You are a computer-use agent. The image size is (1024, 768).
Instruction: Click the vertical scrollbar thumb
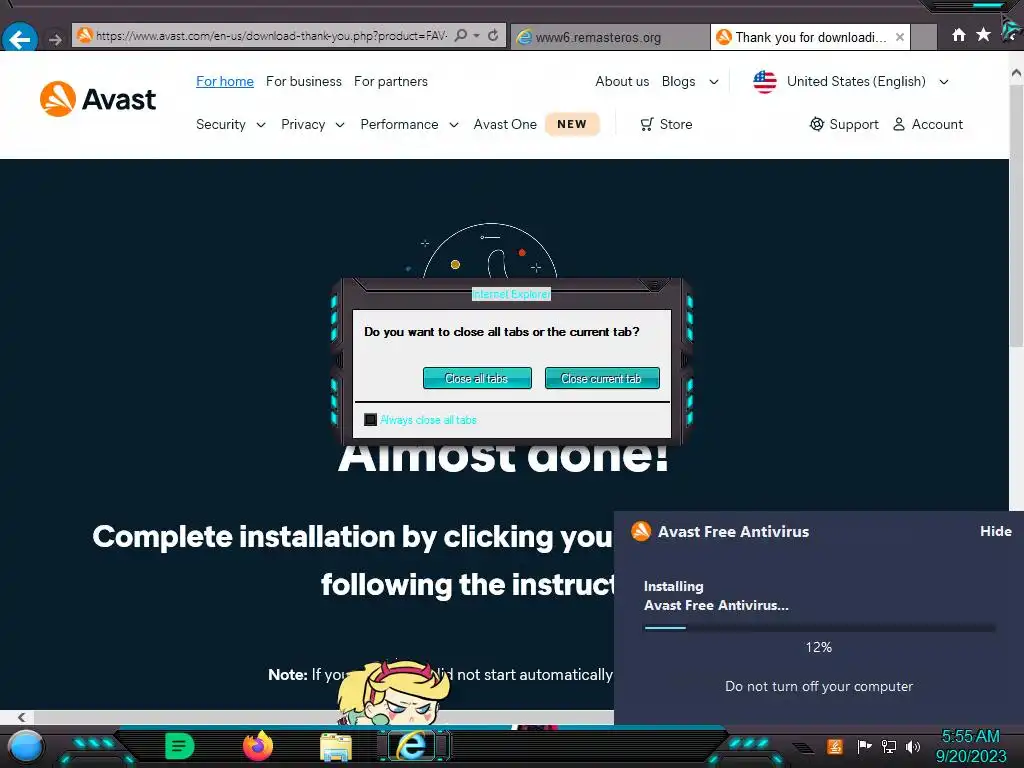coord(1016,216)
